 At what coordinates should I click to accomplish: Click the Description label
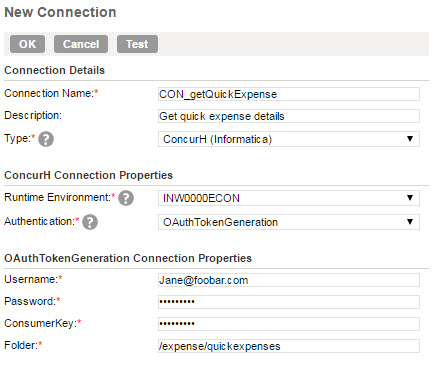[33, 116]
